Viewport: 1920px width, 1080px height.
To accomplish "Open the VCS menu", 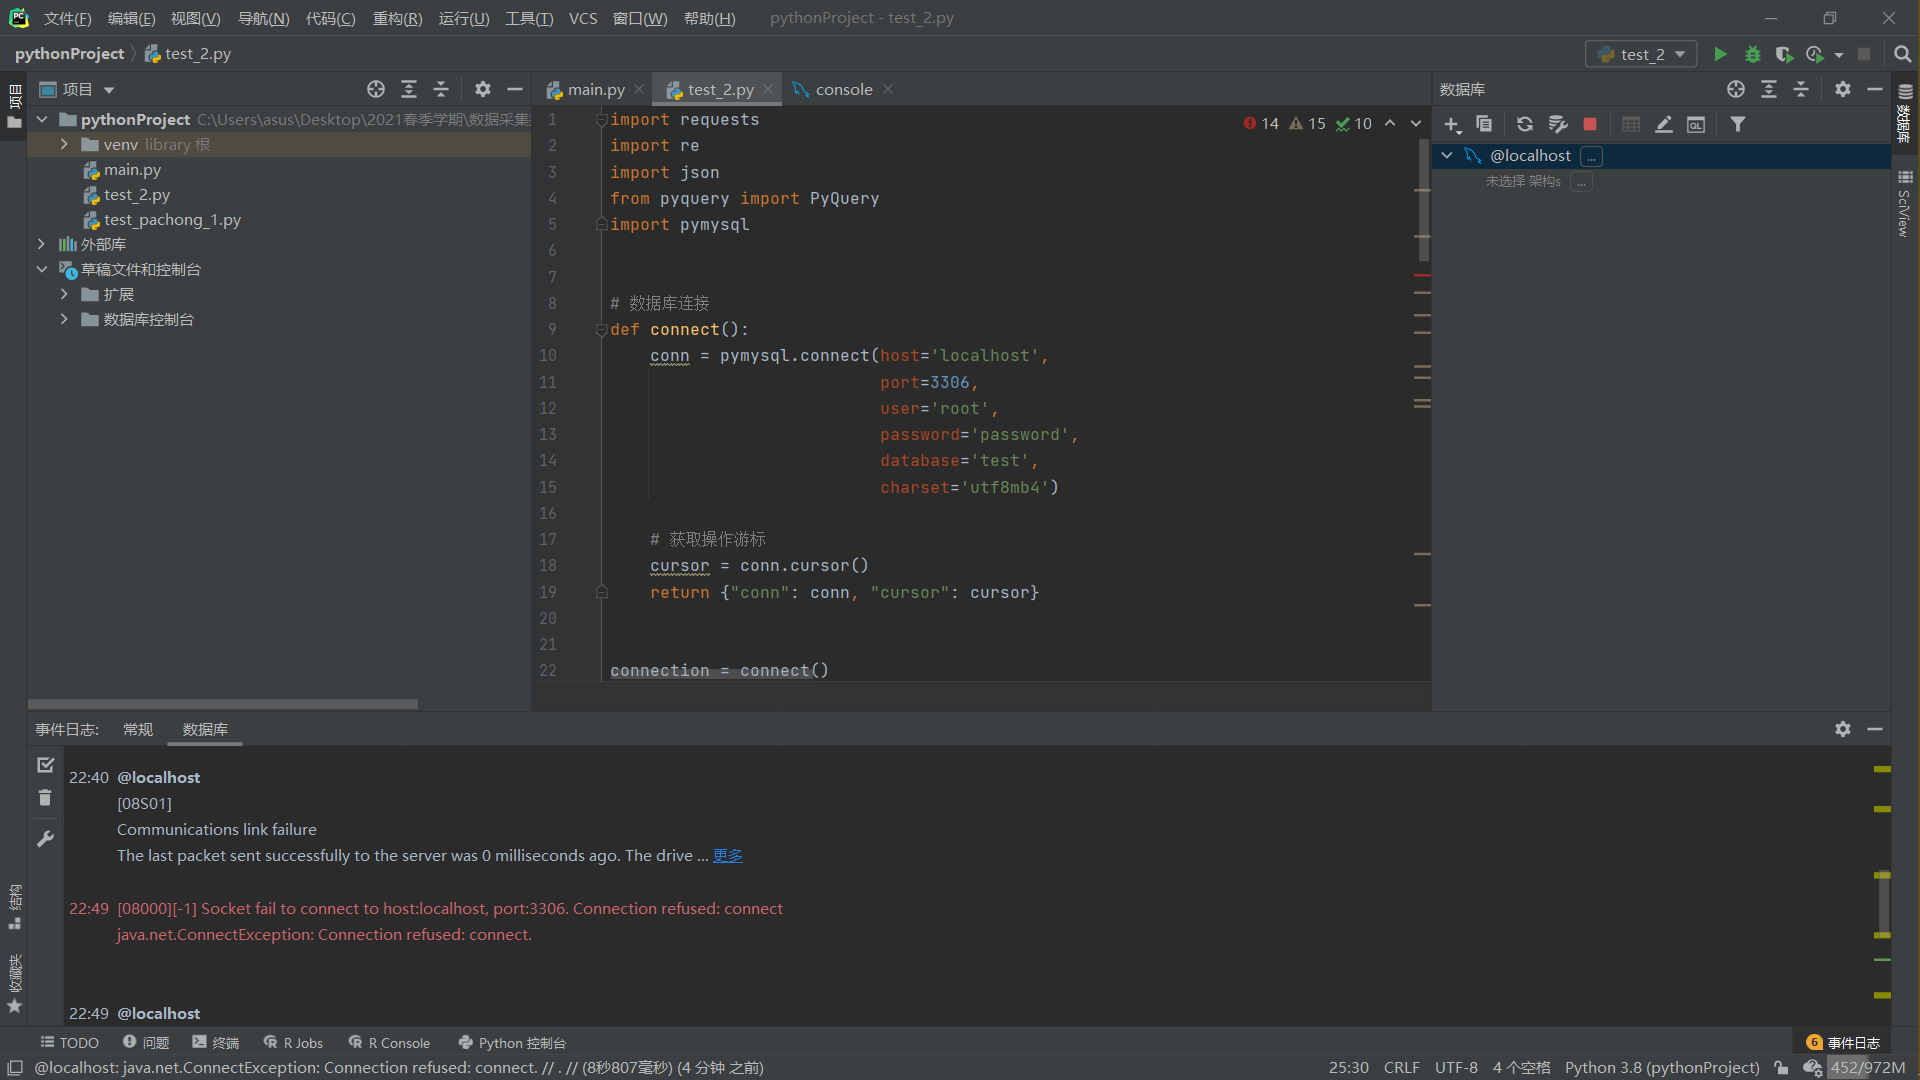I will [583, 18].
